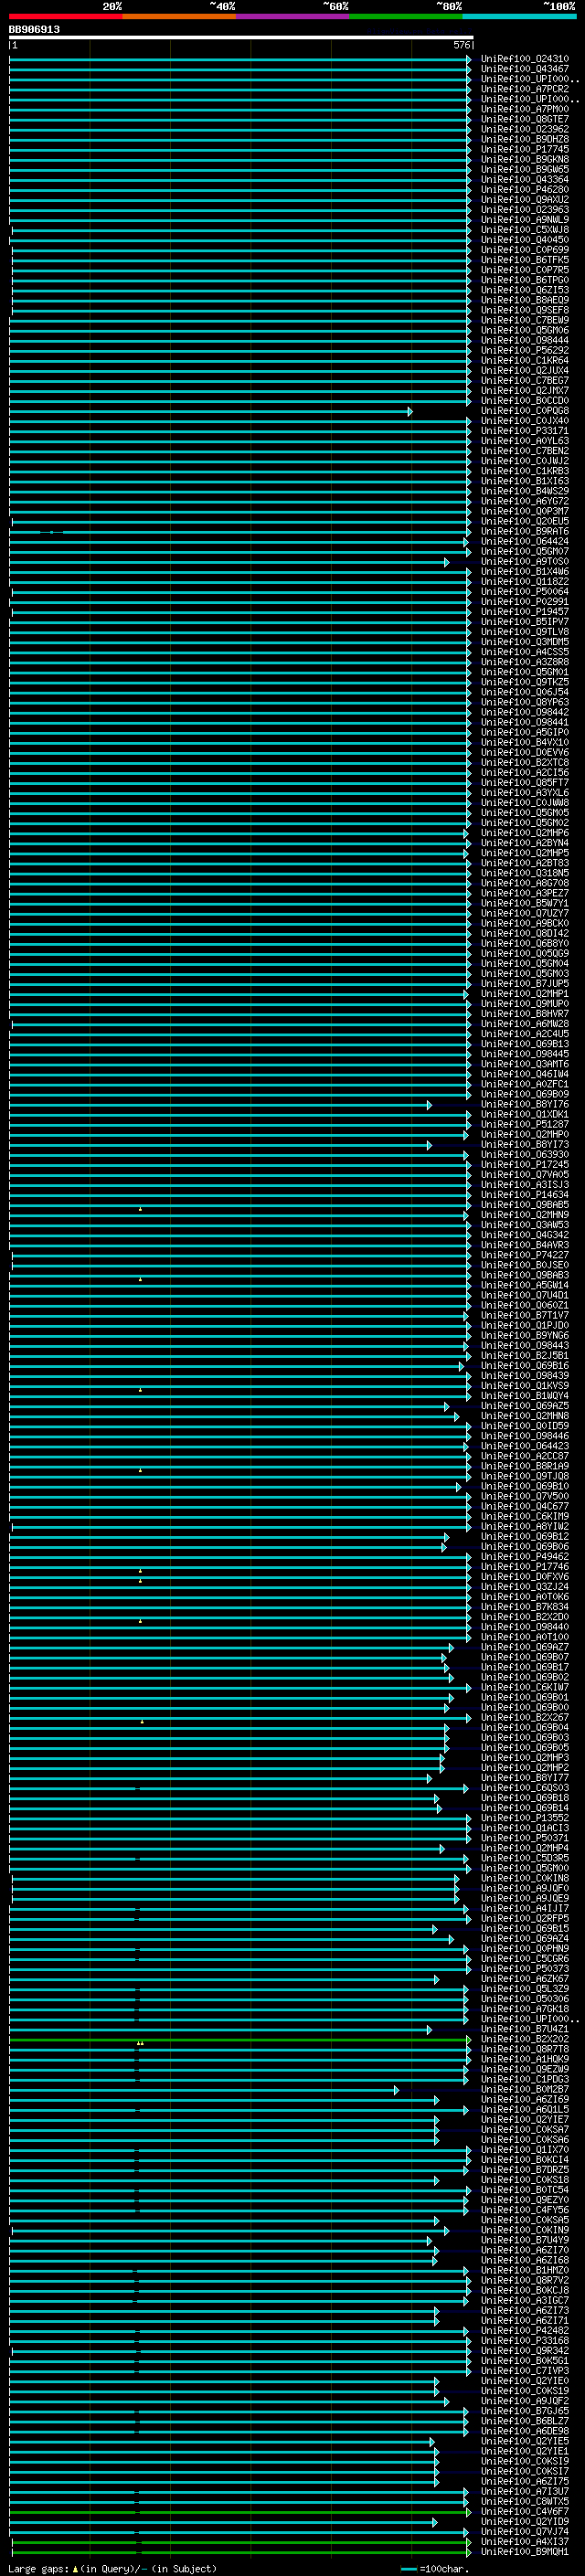Select hit label UniRef100_Q2JUX4
This screenshot has width=585, height=2576.
click(x=525, y=370)
